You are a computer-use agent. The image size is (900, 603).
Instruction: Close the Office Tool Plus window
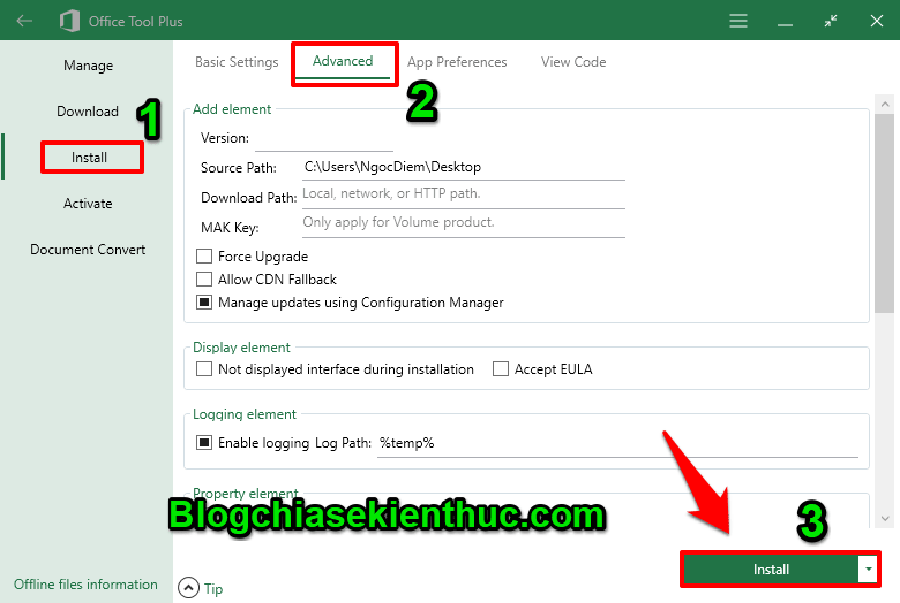pyautogui.click(x=876, y=21)
